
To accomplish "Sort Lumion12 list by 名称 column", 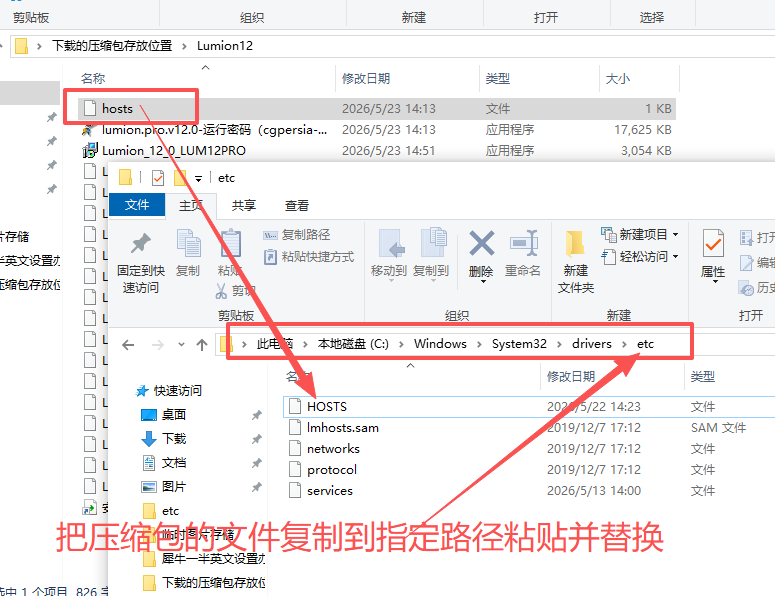I will click(93, 79).
